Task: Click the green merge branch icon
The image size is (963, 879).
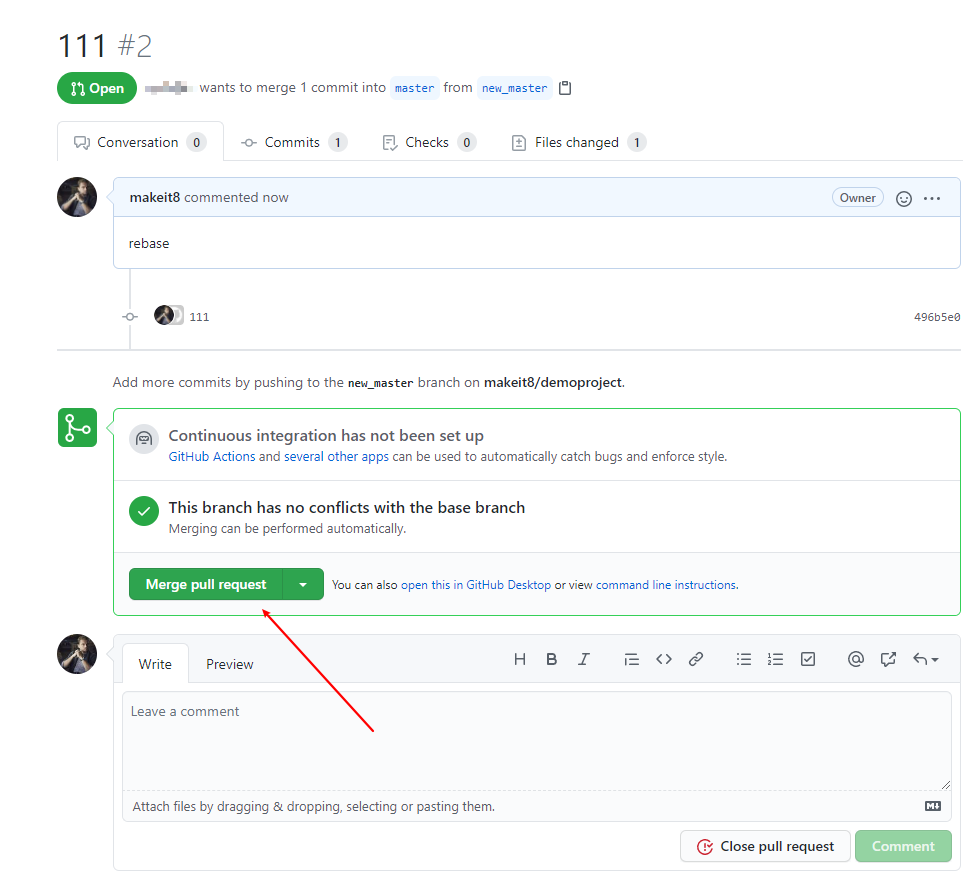Action: (77, 428)
